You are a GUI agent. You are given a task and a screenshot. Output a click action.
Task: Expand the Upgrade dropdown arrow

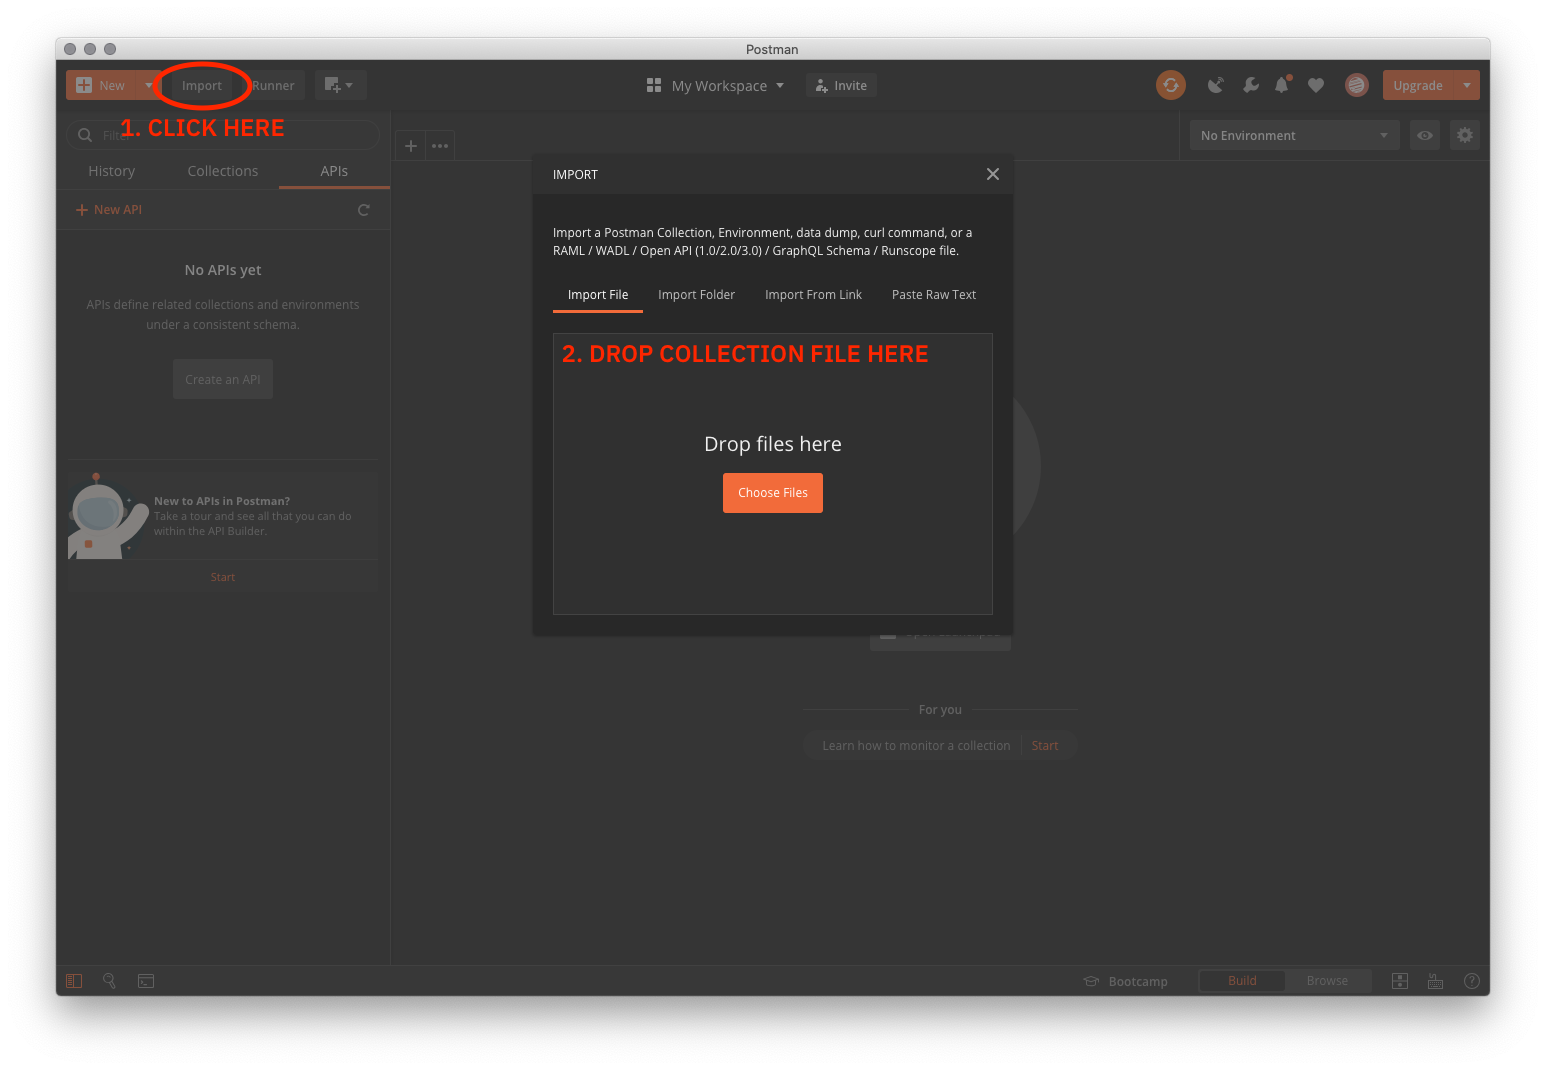click(1467, 85)
